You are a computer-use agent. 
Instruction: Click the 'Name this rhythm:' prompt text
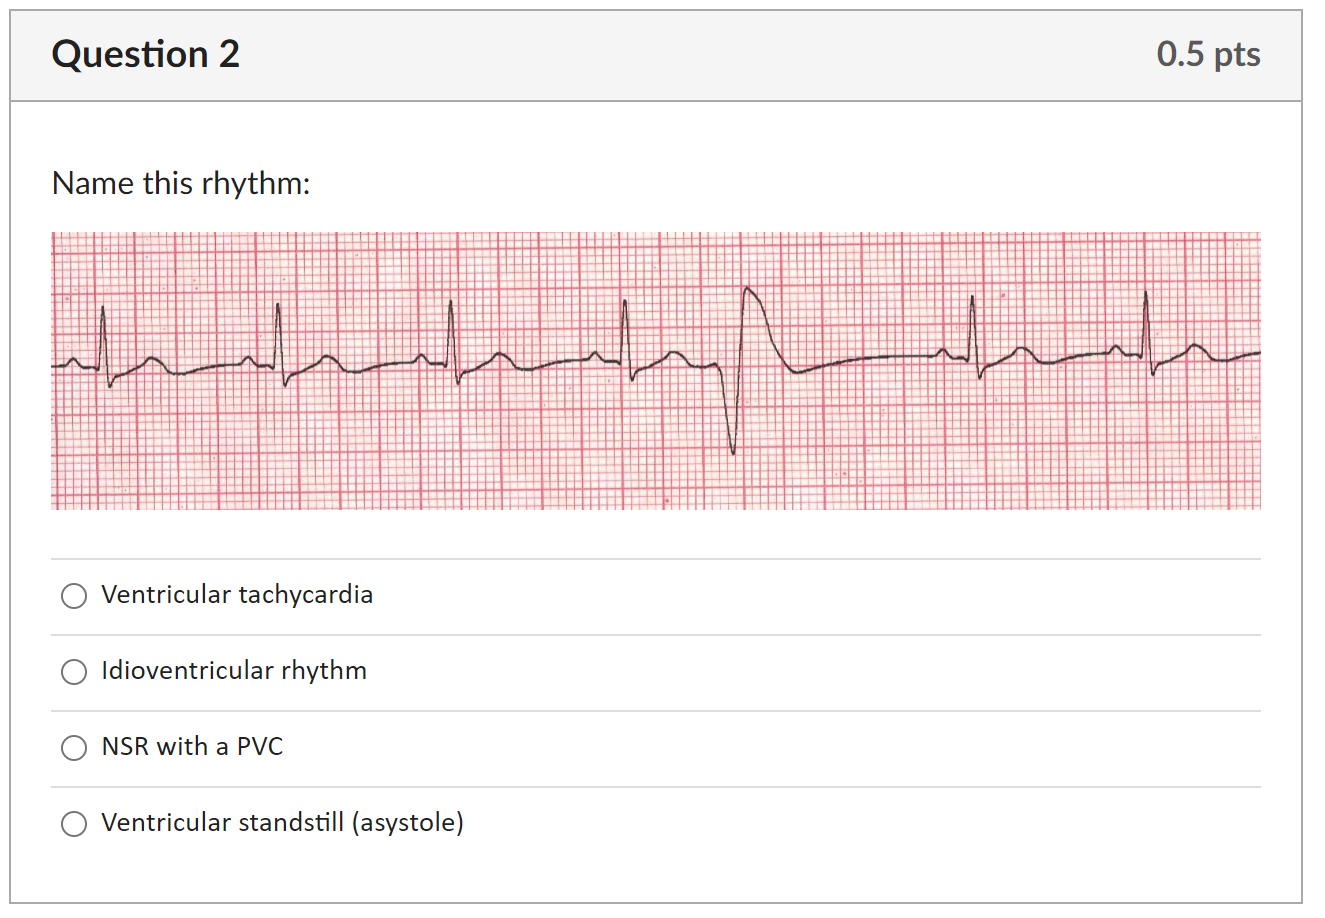[181, 183]
